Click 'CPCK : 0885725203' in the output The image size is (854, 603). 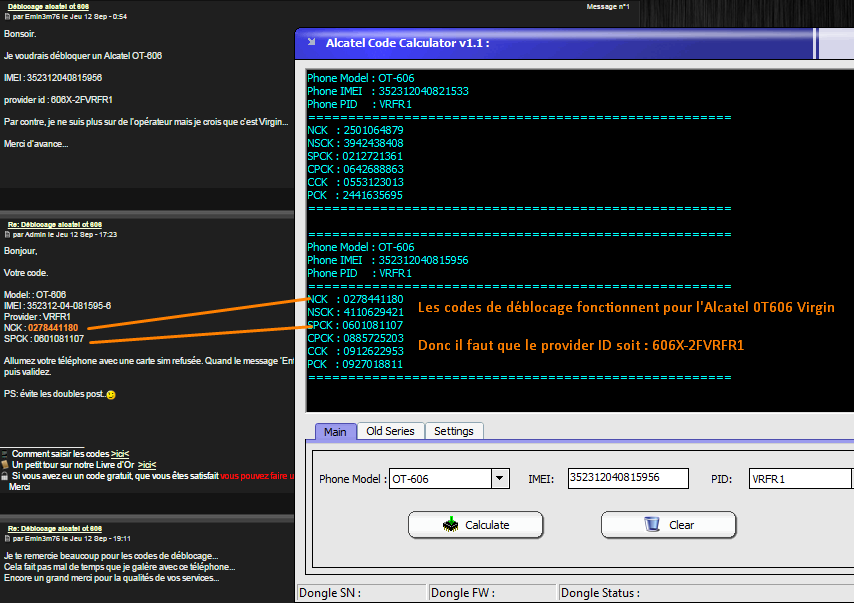[x=355, y=338]
